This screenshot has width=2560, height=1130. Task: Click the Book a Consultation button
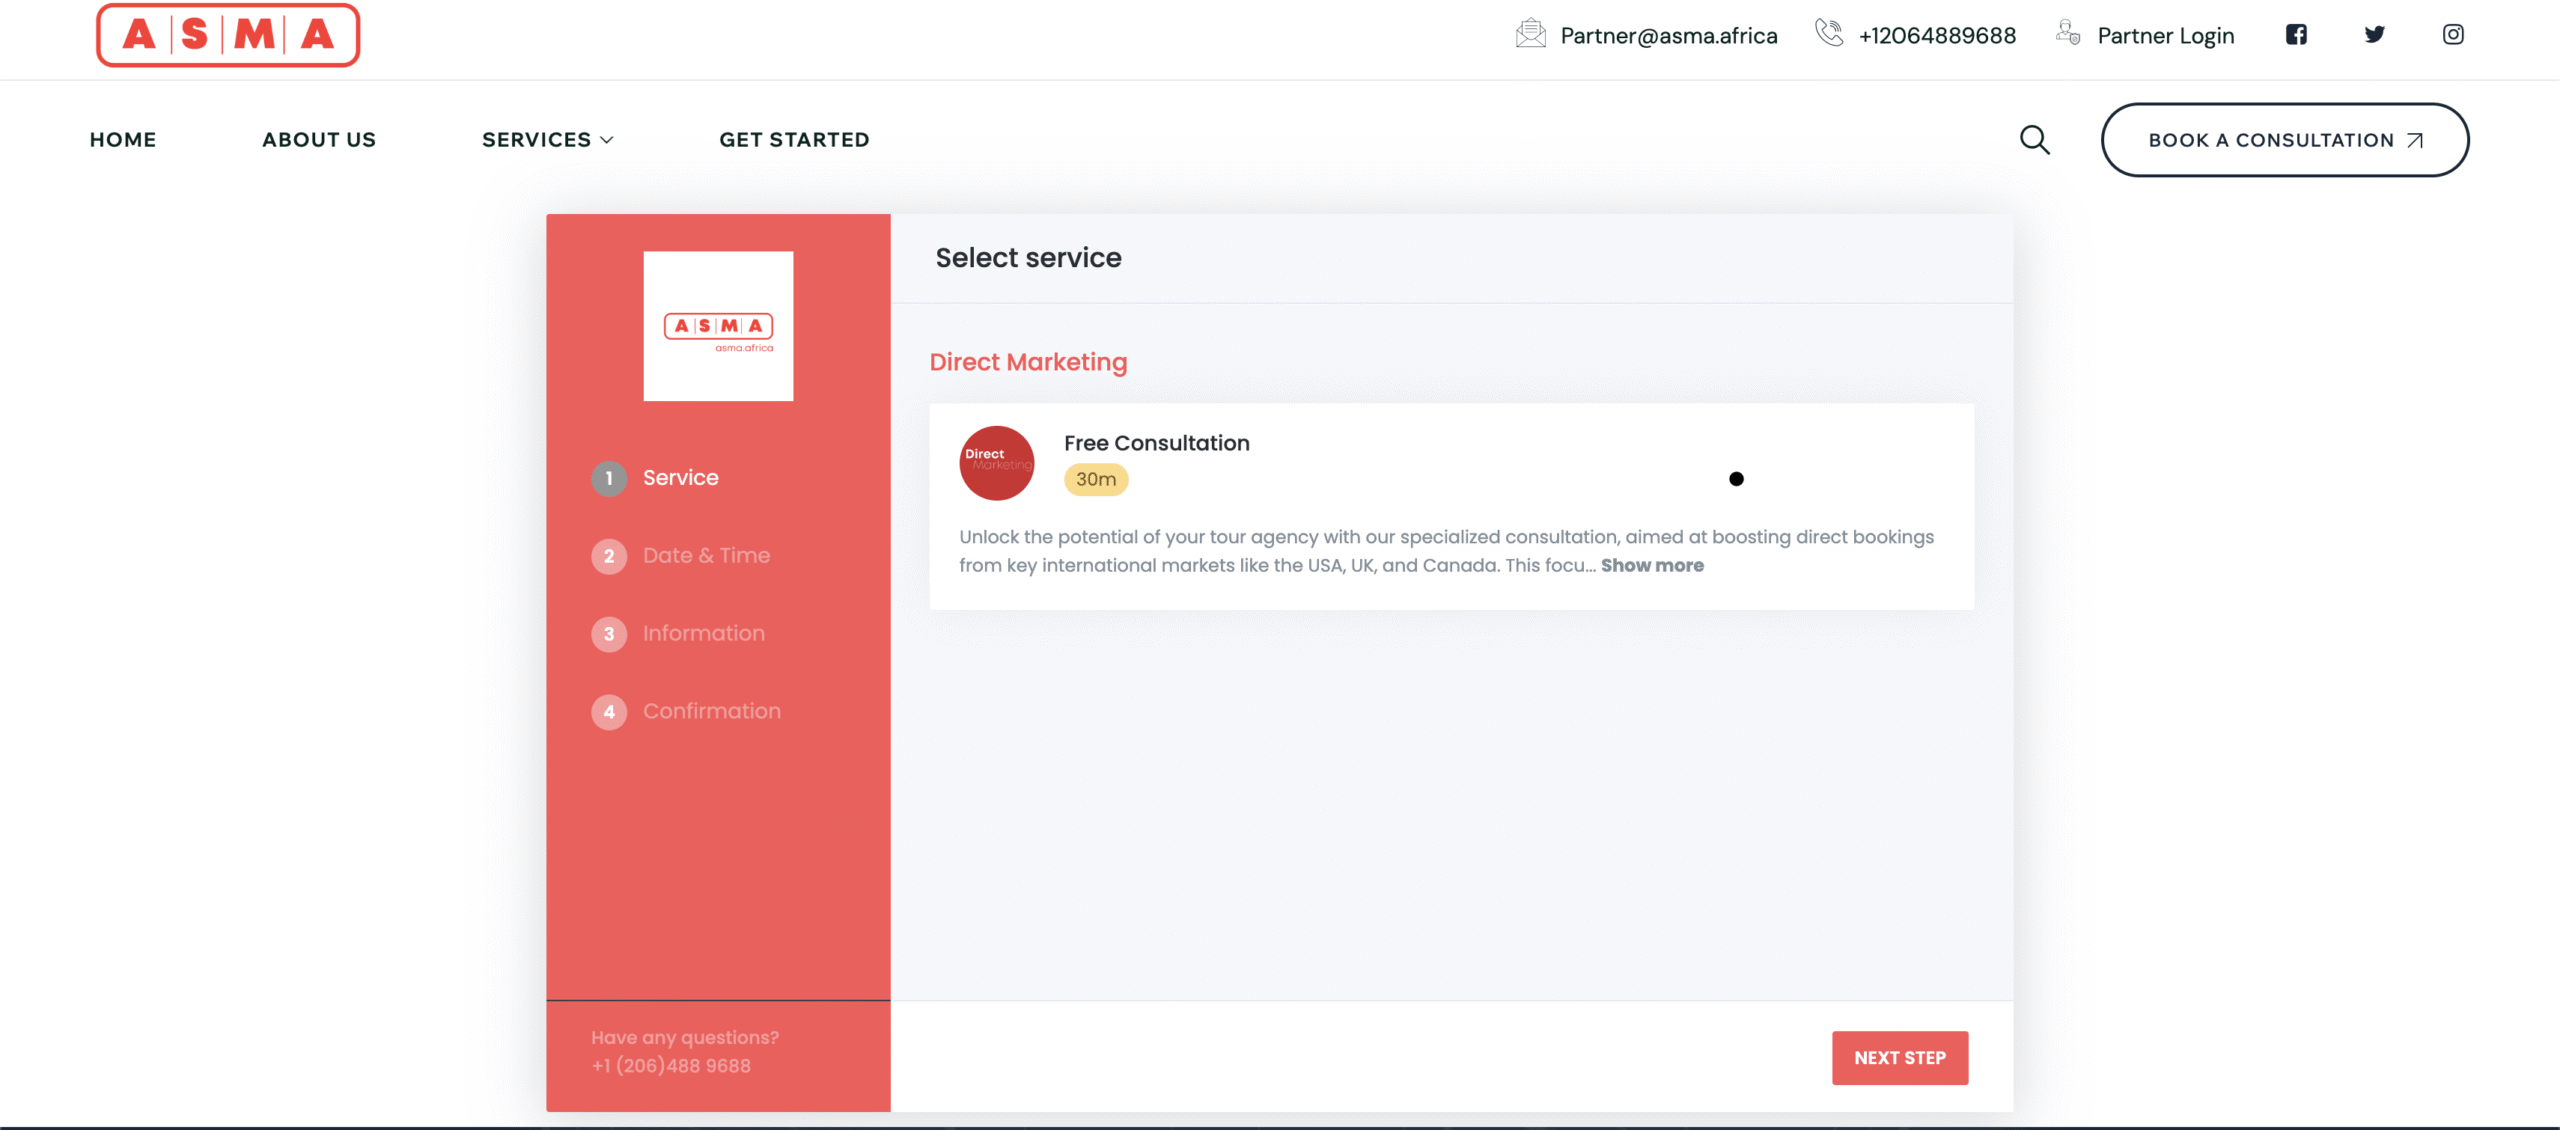[2284, 140]
